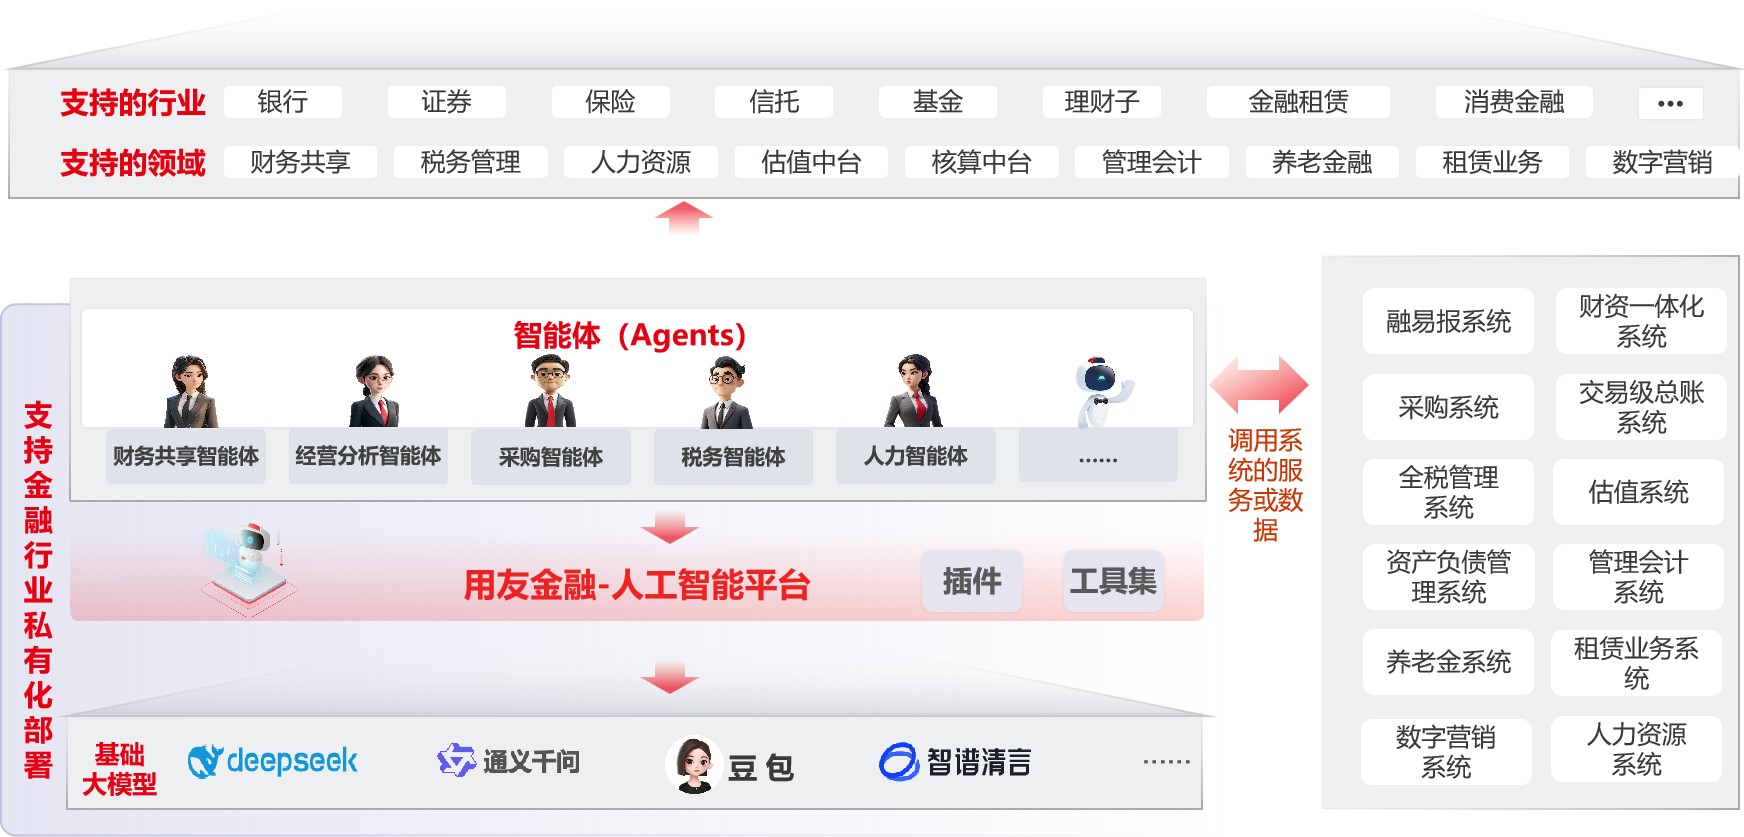Click the AI platform robot illustration
Image resolution: width=1744 pixels, height=837 pixels.
248,568
